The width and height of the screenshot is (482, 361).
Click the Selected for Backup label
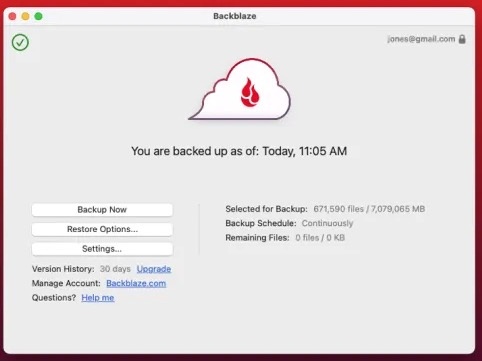[x=266, y=209]
